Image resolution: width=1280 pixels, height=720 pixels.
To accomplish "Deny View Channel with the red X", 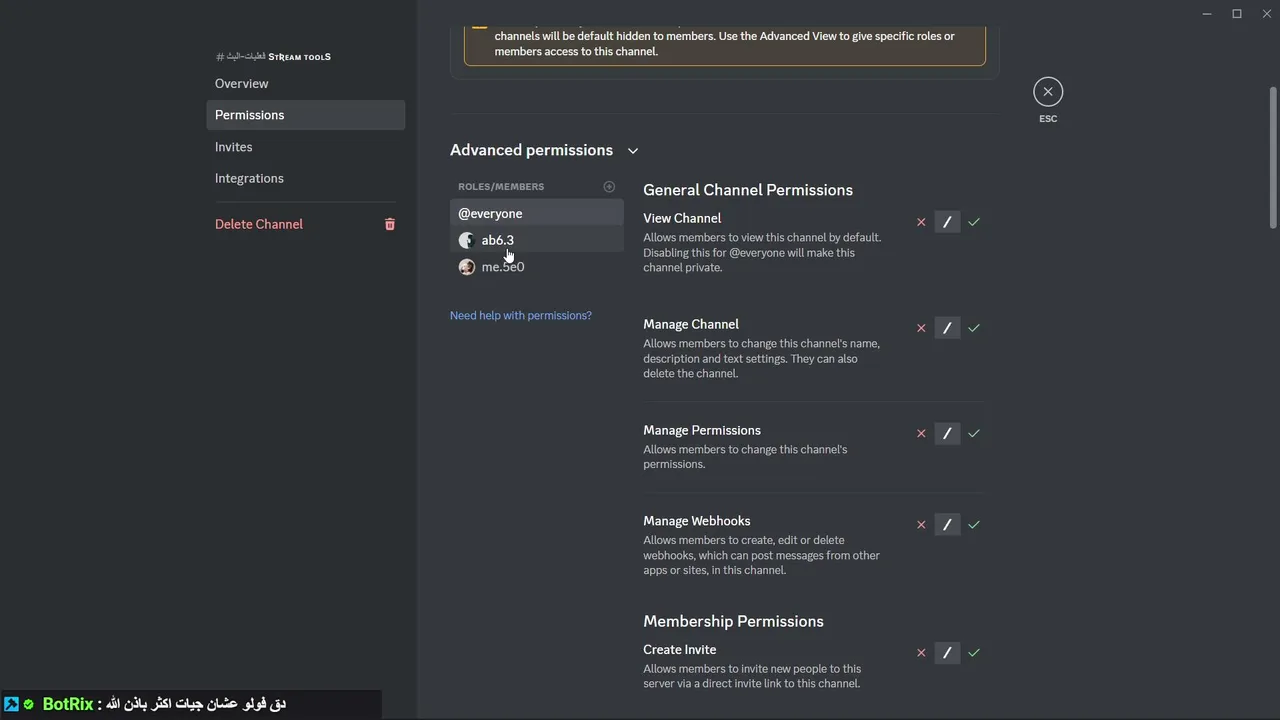I will [x=921, y=222].
